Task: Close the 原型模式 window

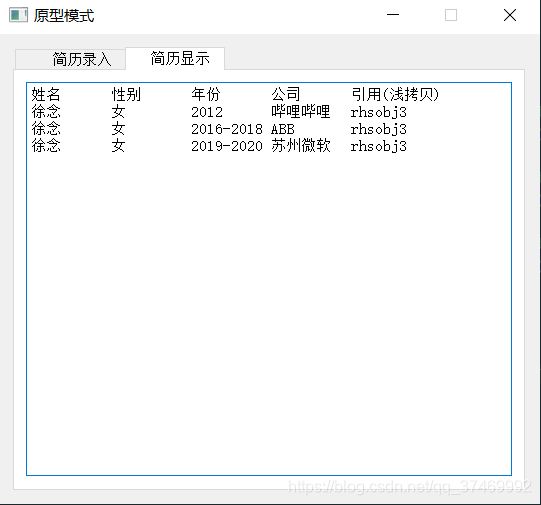Action: 510,15
